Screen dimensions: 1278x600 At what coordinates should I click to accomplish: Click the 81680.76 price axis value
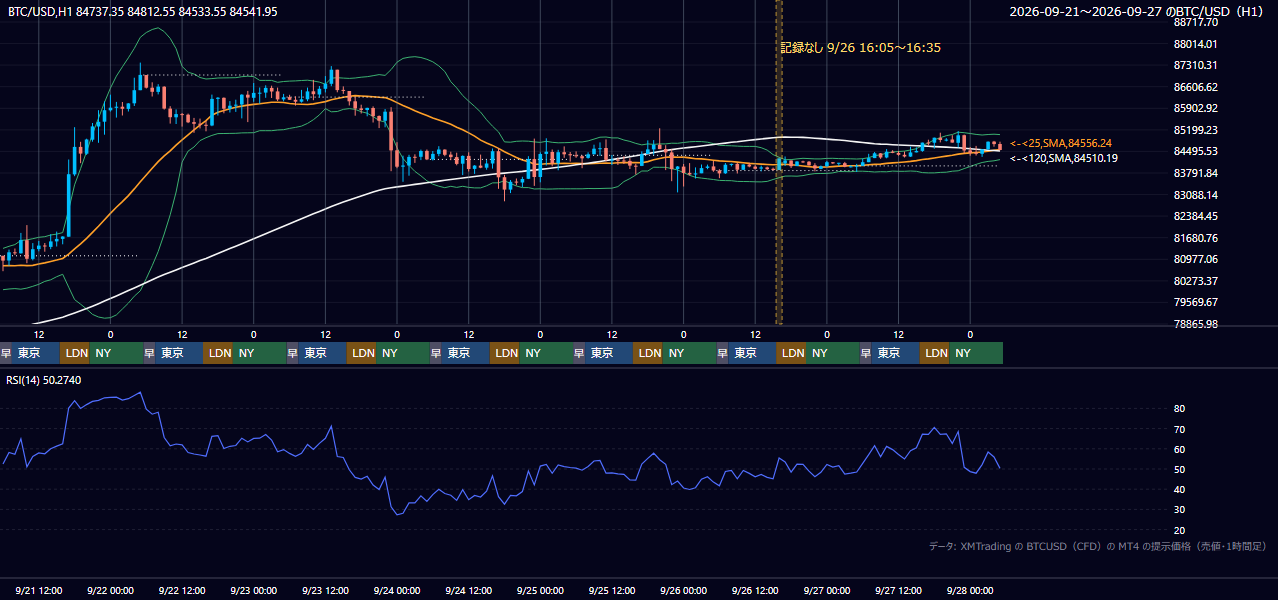tap(1195, 238)
